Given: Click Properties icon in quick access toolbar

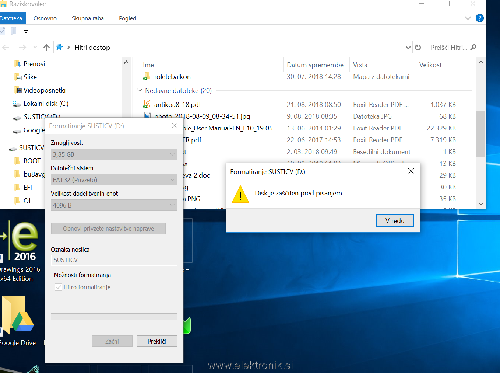Looking at the screenshot, I should click(x=3, y=31).
